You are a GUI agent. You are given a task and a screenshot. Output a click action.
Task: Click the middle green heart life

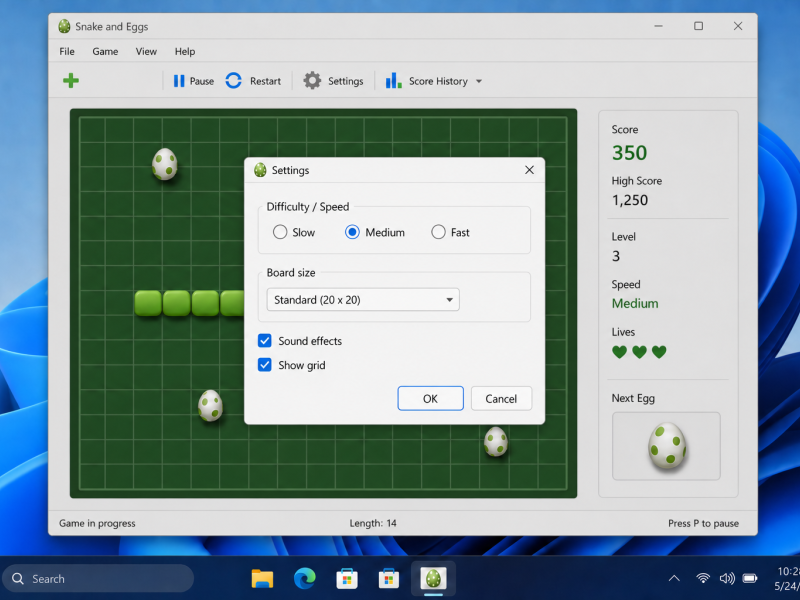[639, 352]
